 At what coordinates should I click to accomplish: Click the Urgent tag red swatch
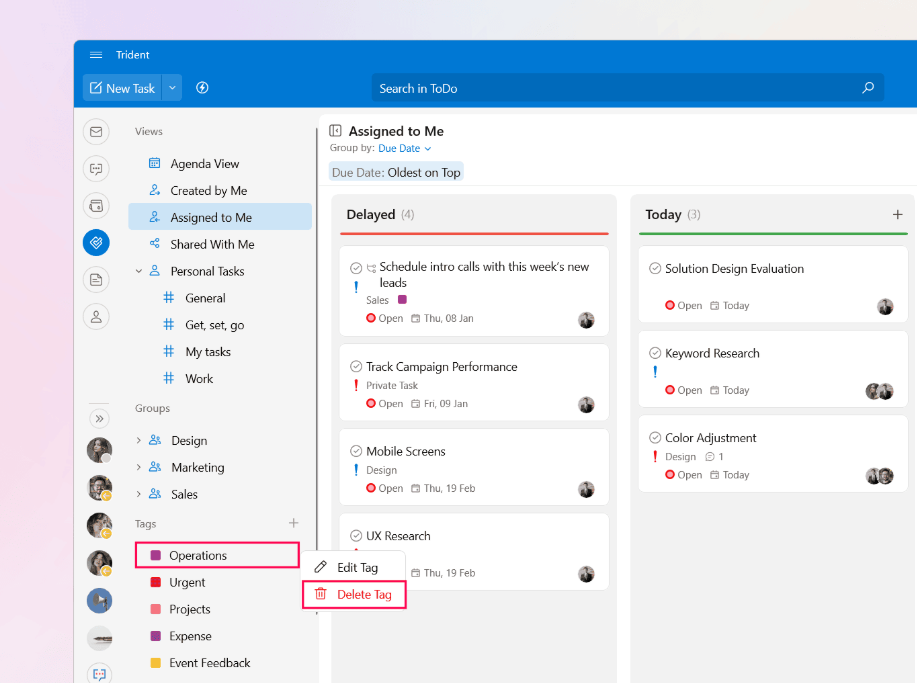tap(156, 582)
